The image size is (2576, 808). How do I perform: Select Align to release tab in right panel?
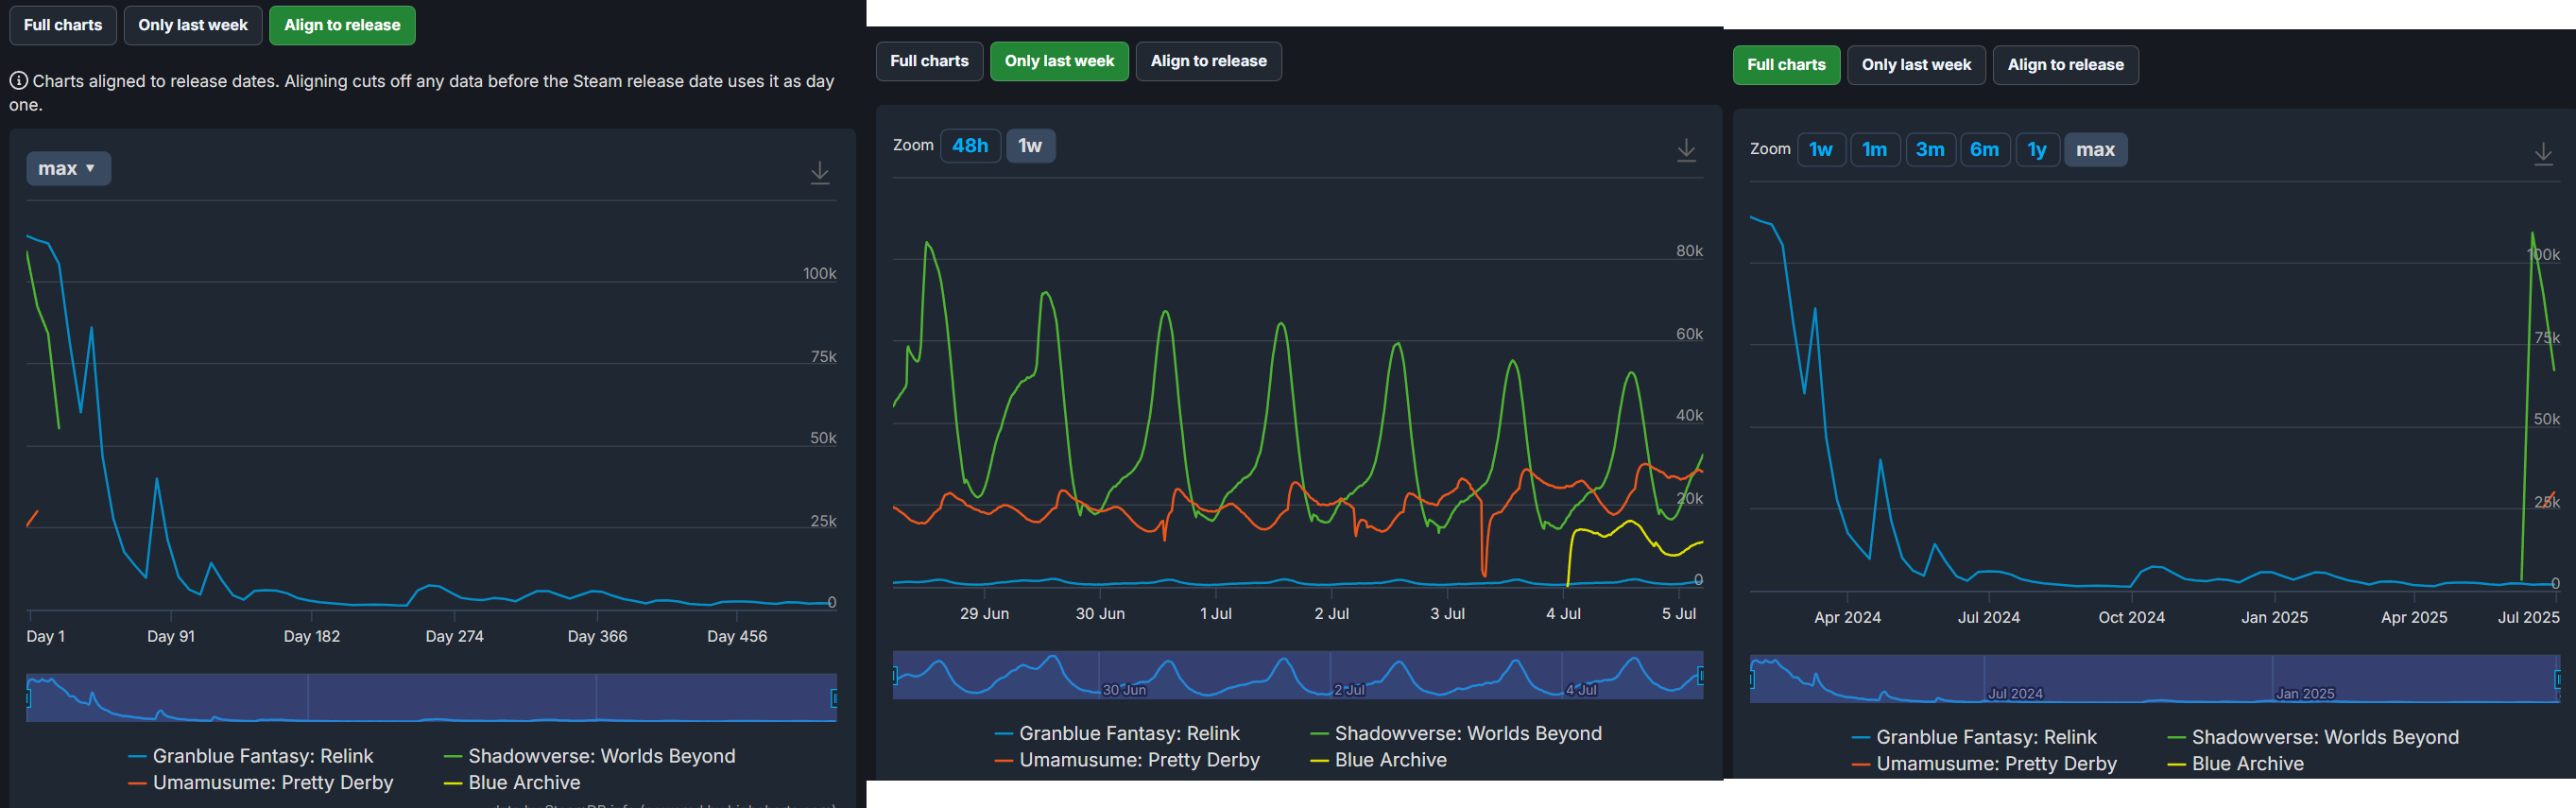pyautogui.click(x=2065, y=65)
